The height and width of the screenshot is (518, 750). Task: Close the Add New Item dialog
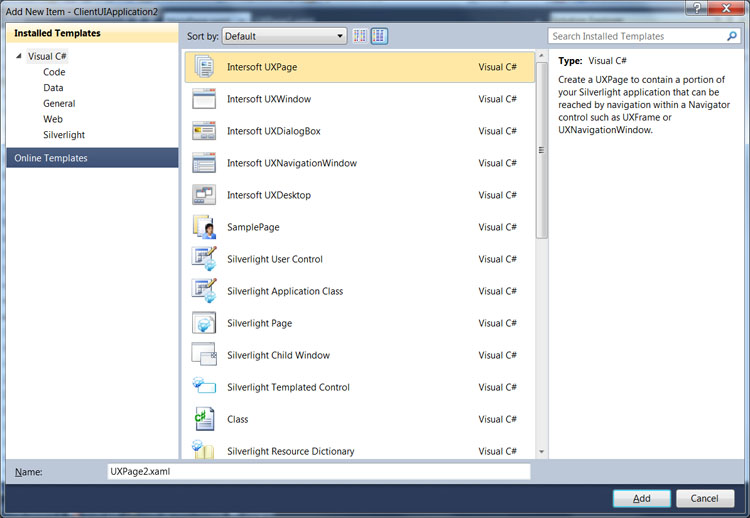pyautogui.click(x=726, y=8)
